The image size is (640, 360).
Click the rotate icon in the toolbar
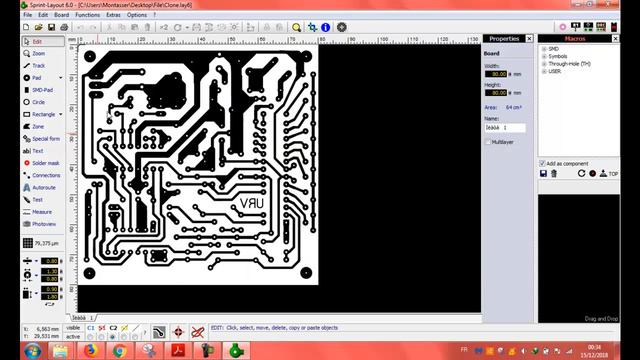[178, 27]
